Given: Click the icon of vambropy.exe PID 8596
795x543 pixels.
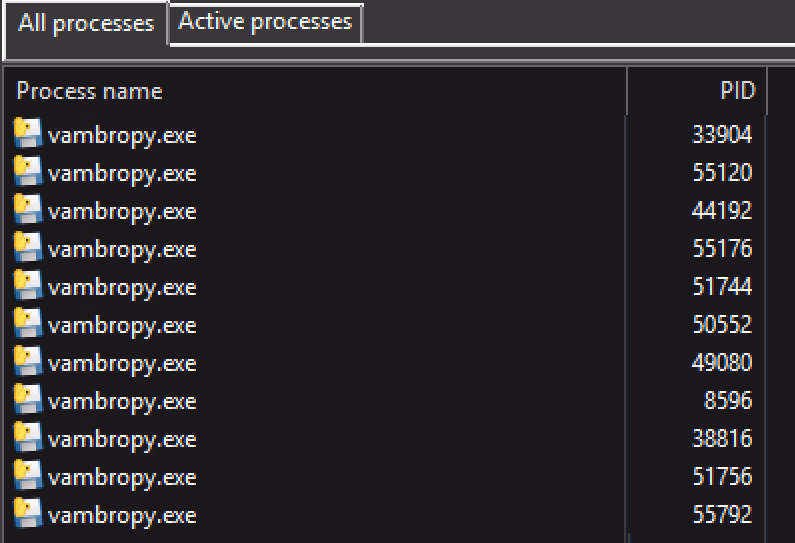Looking at the screenshot, I should (x=27, y=399).
